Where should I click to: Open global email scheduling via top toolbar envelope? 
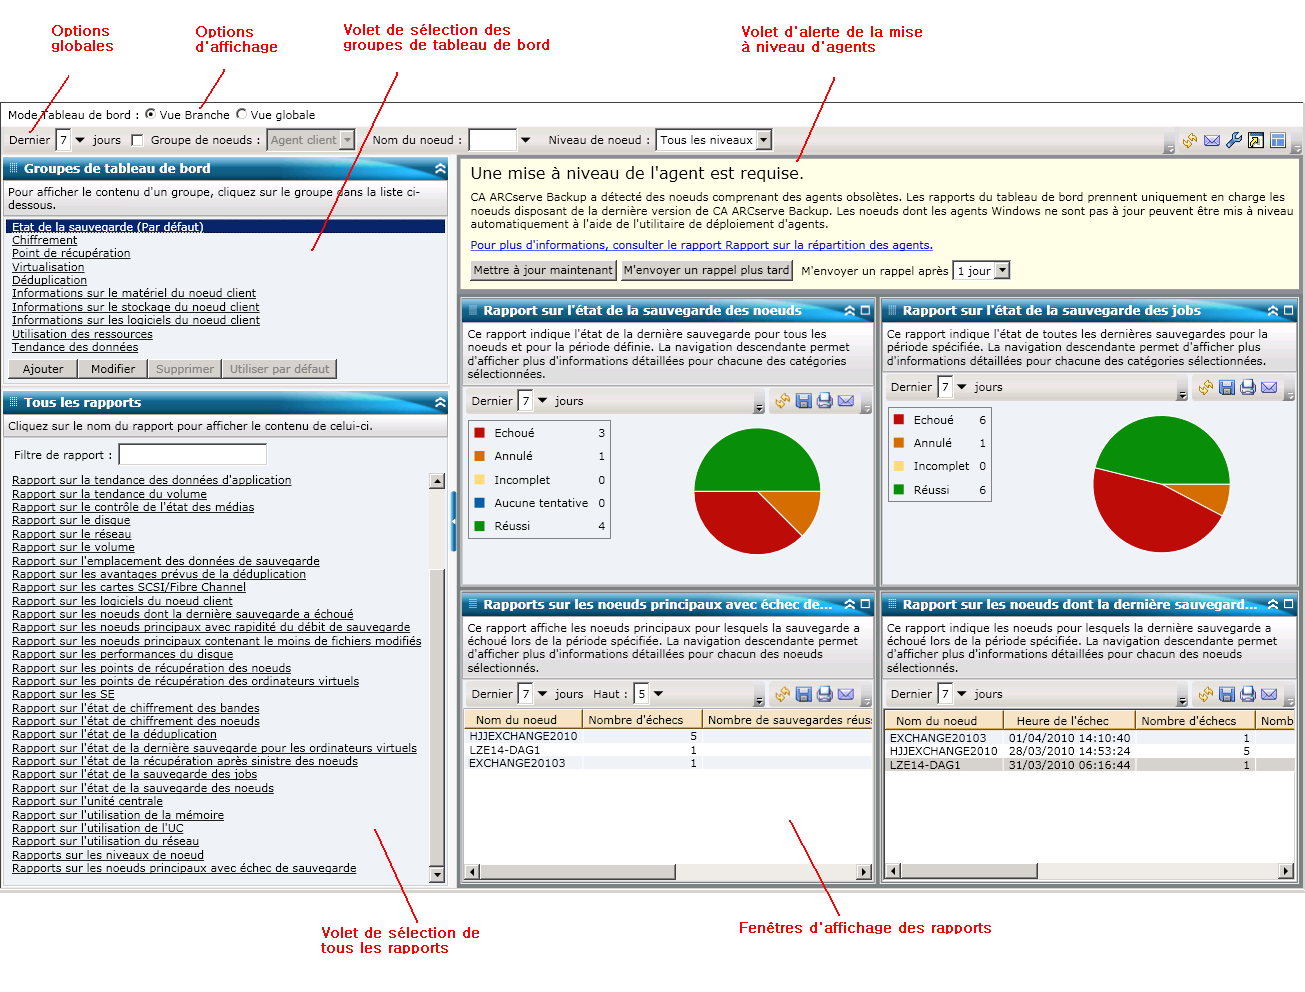(x=1212, y=141)
